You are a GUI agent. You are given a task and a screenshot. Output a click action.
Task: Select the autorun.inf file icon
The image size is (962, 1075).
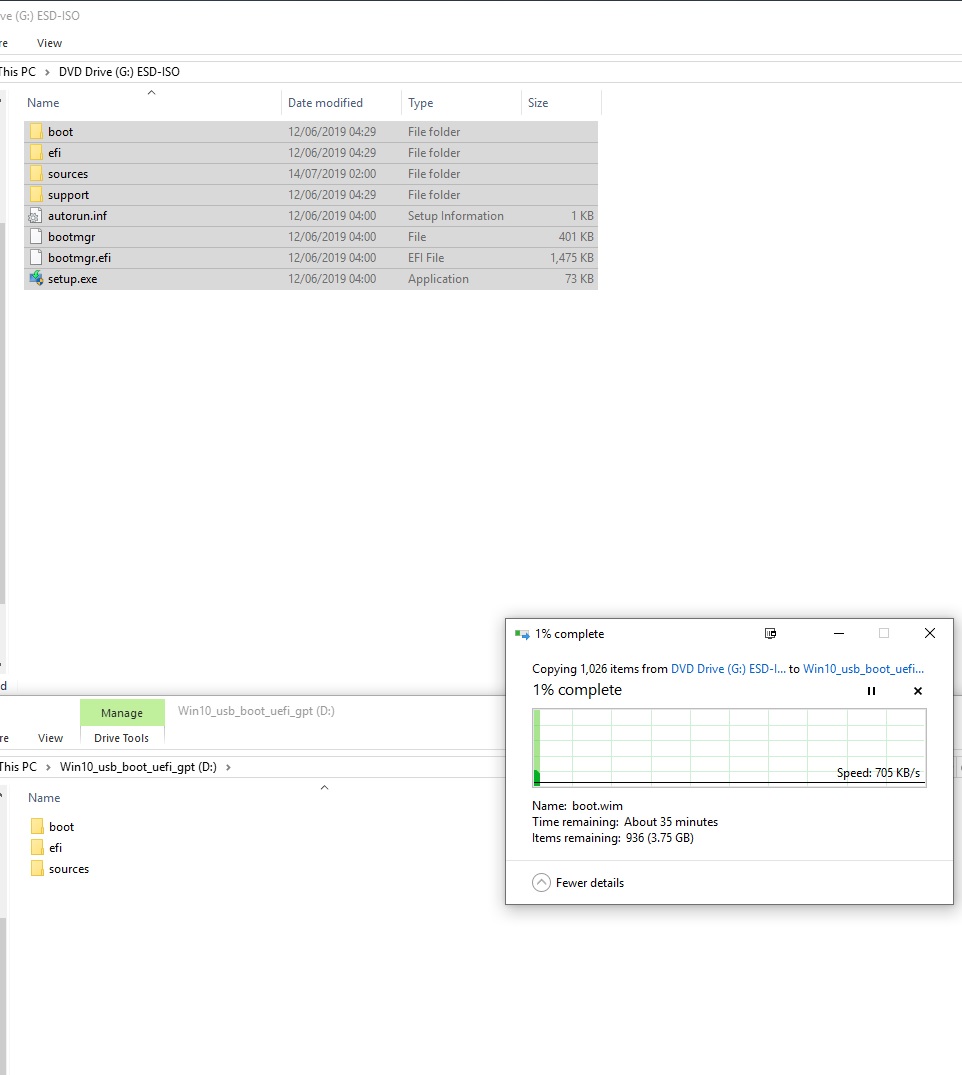point(36,216)
